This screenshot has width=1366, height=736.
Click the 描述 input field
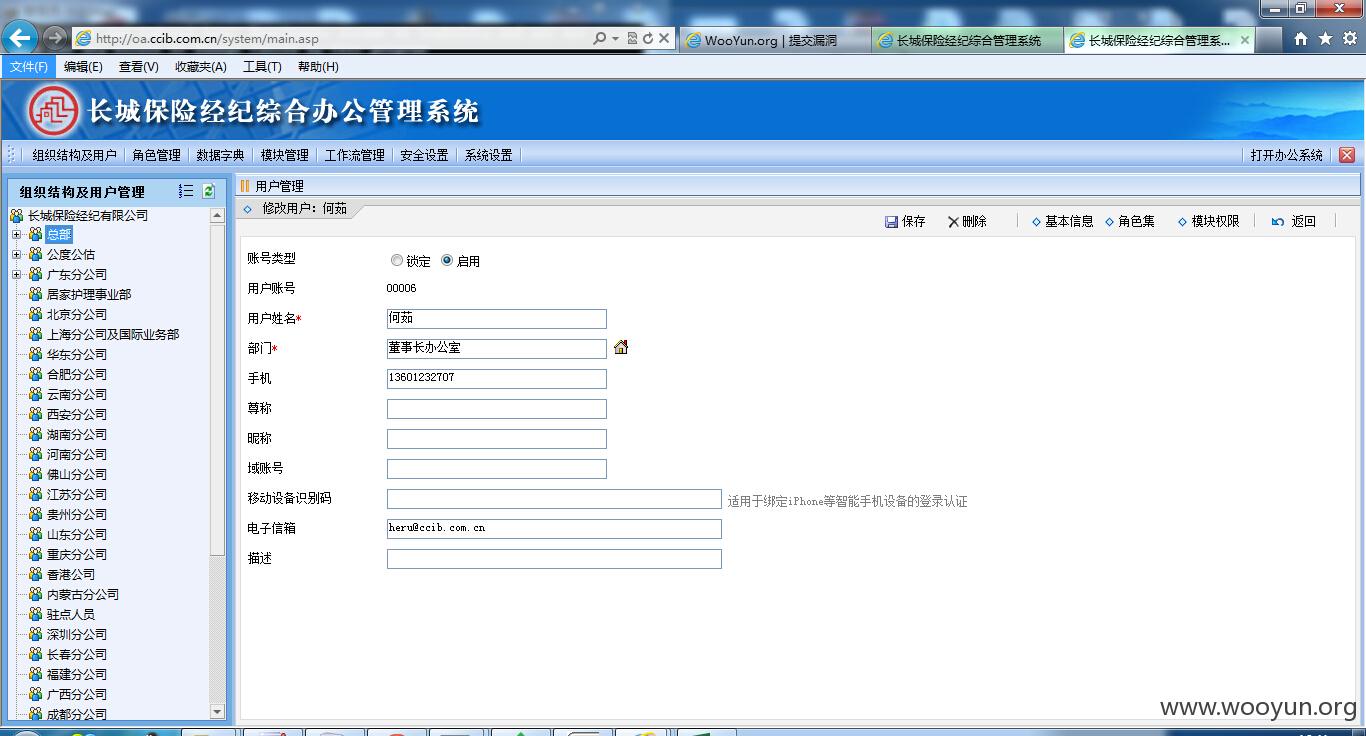(554, 559)
